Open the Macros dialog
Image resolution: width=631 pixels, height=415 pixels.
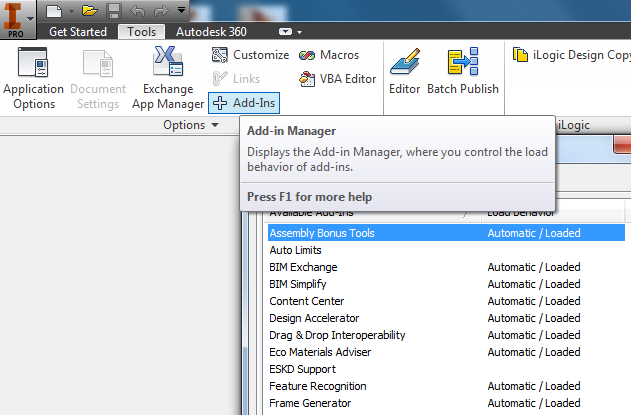[329, 55]
